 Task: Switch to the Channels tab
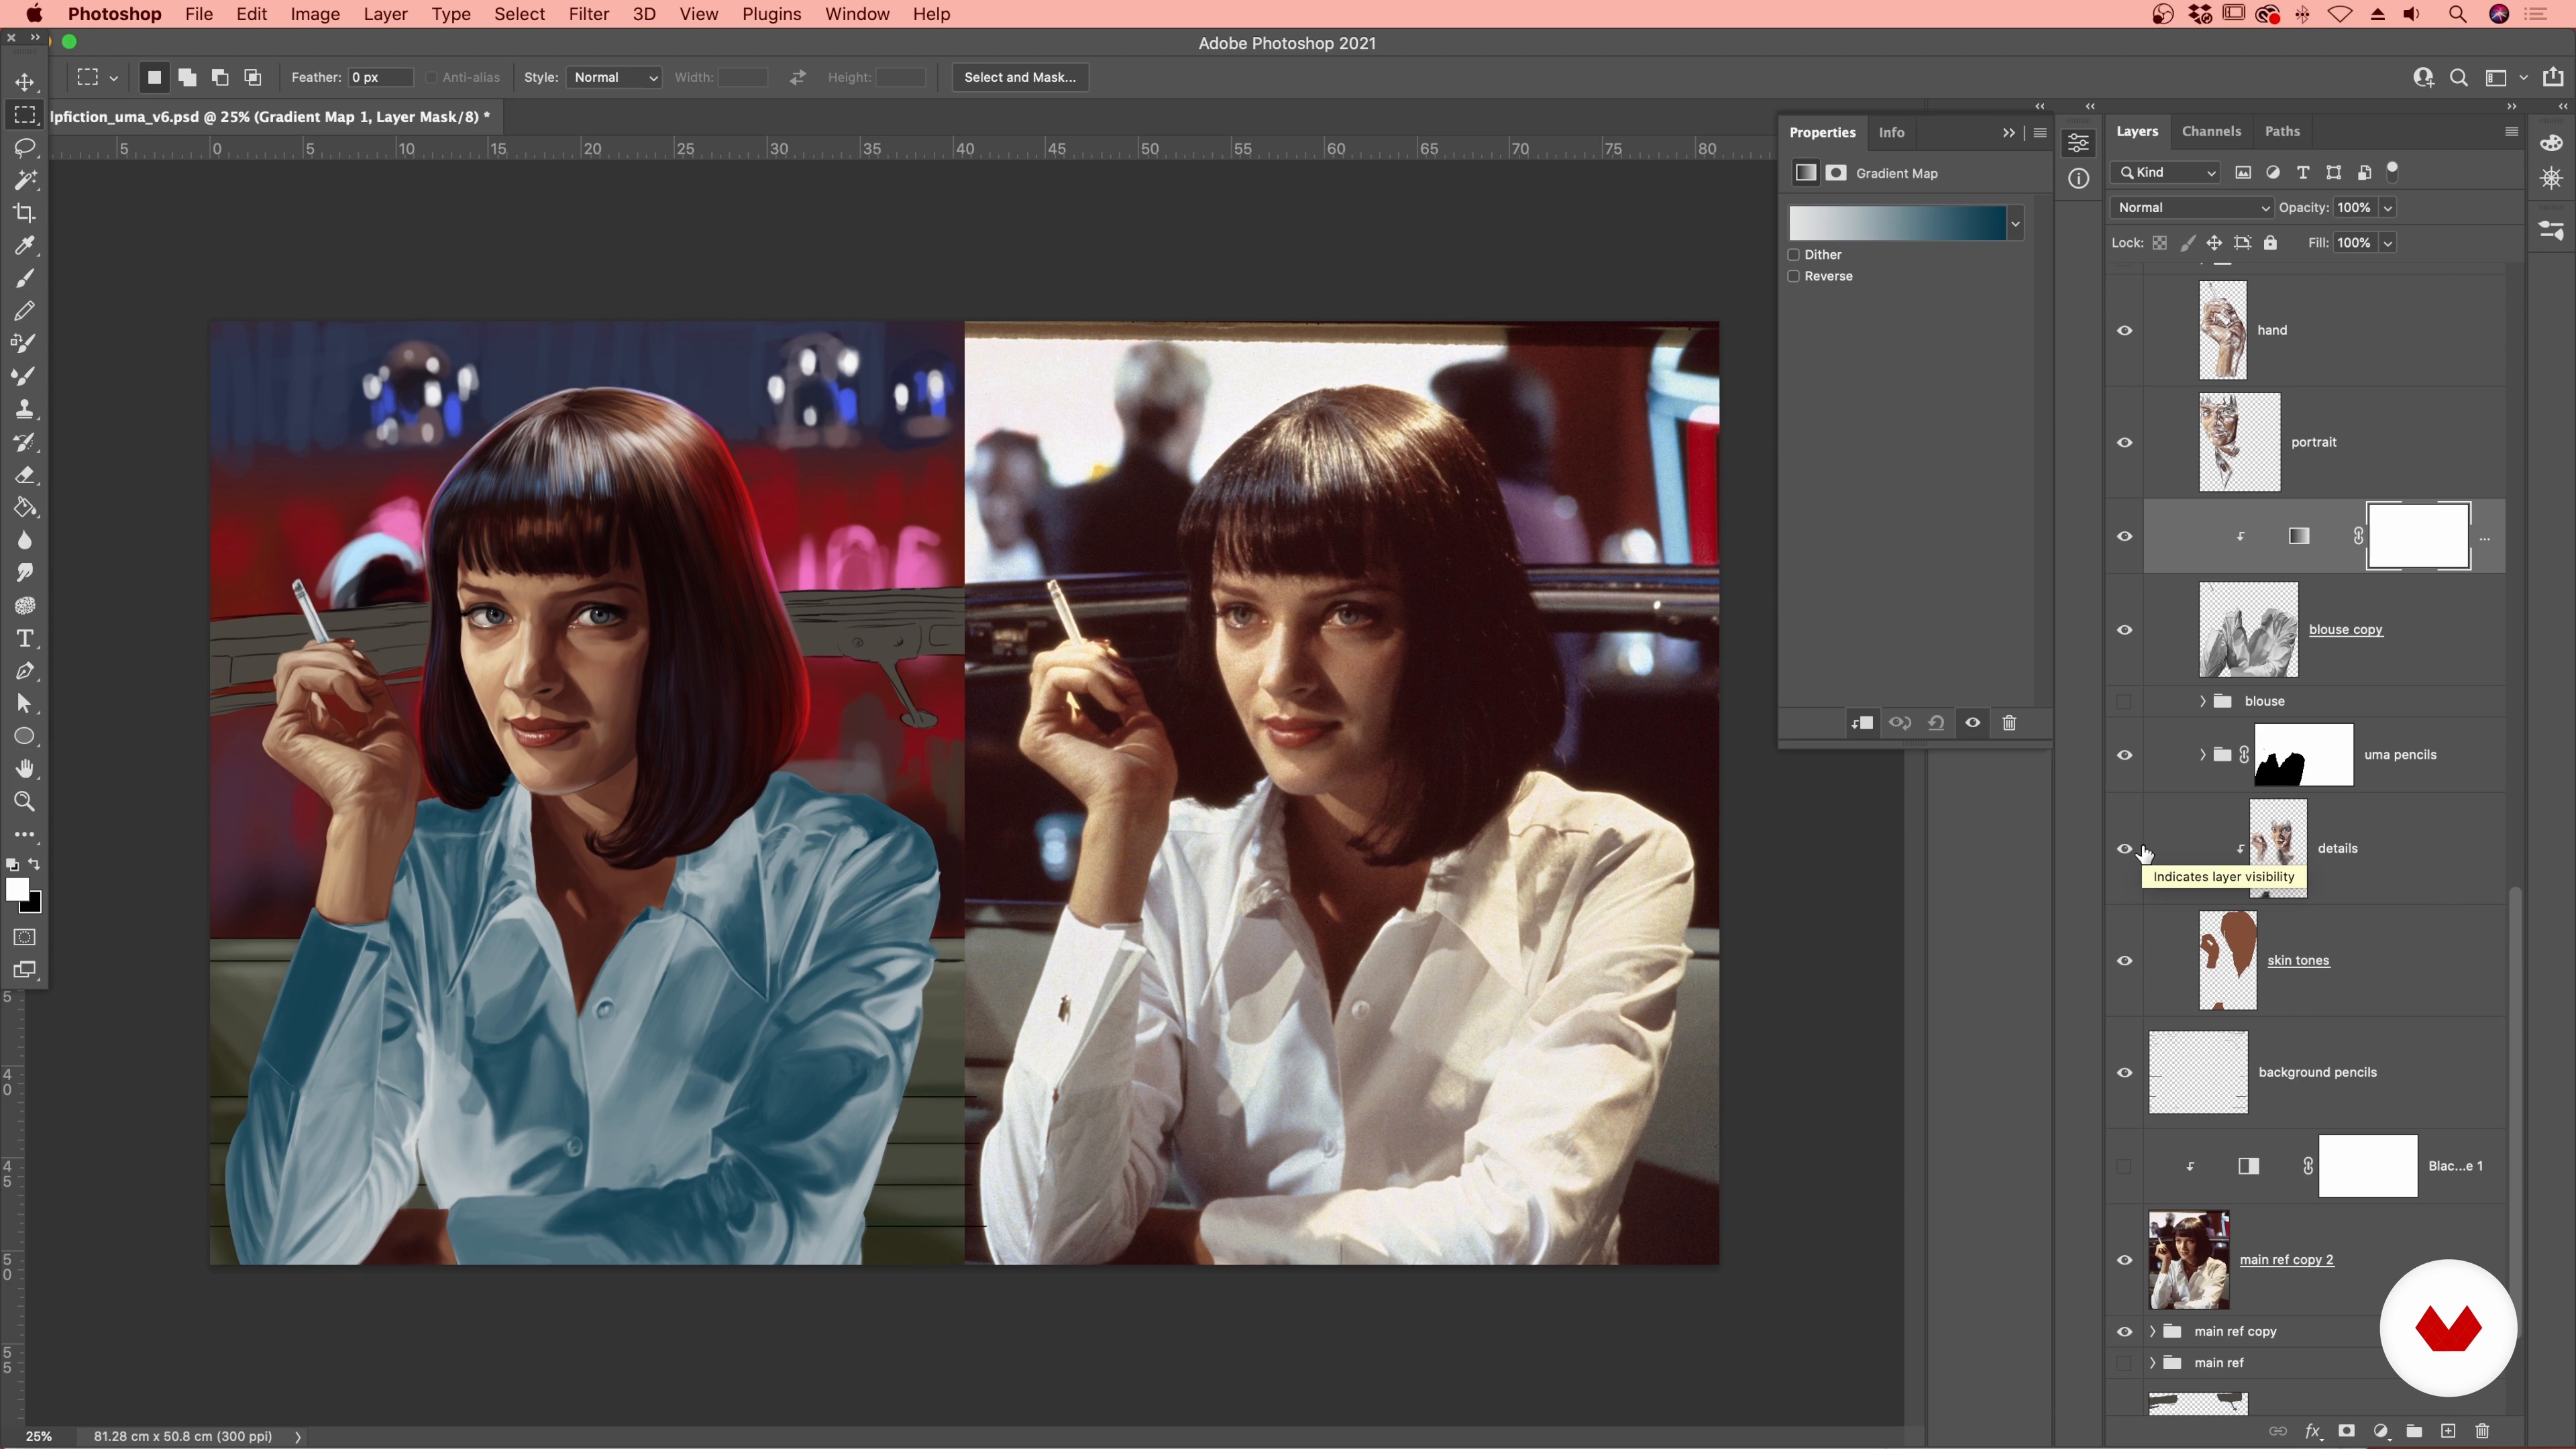coord(2211,131)
